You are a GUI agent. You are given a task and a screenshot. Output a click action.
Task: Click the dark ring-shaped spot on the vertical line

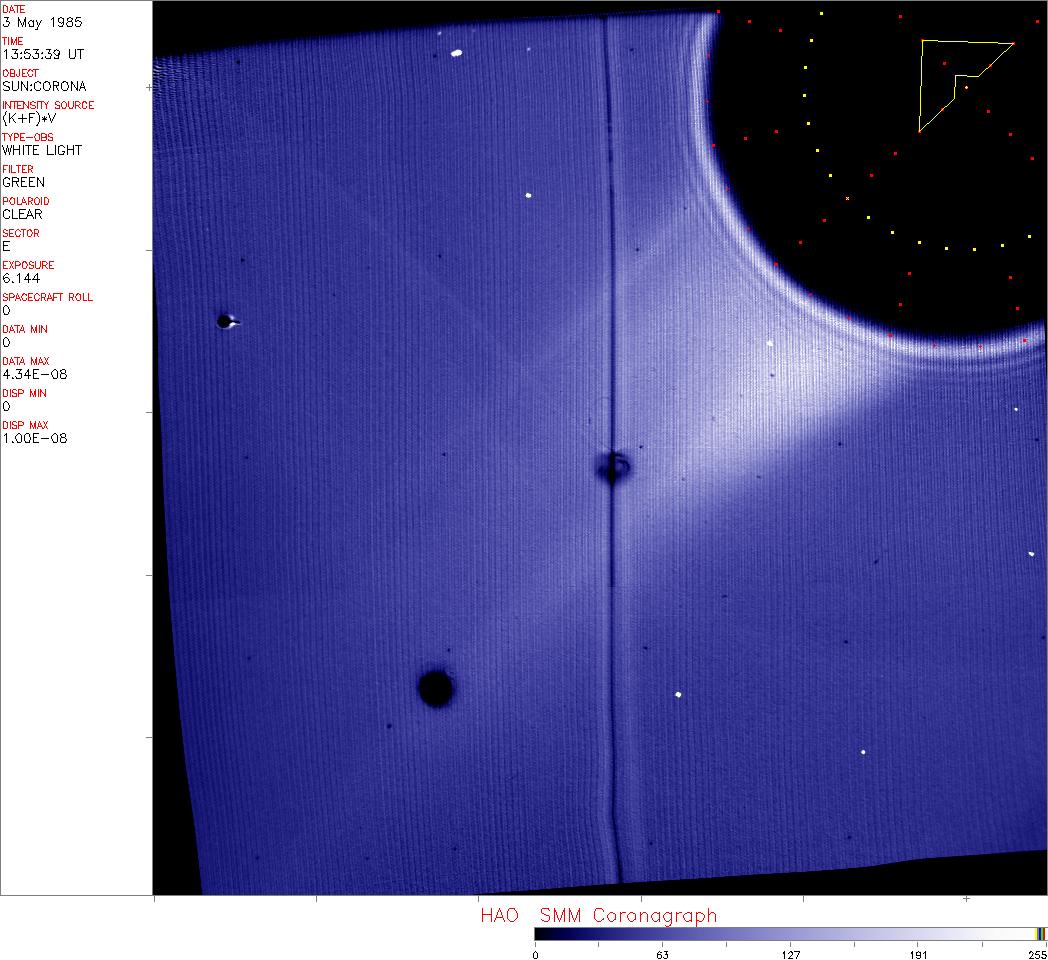611,467
